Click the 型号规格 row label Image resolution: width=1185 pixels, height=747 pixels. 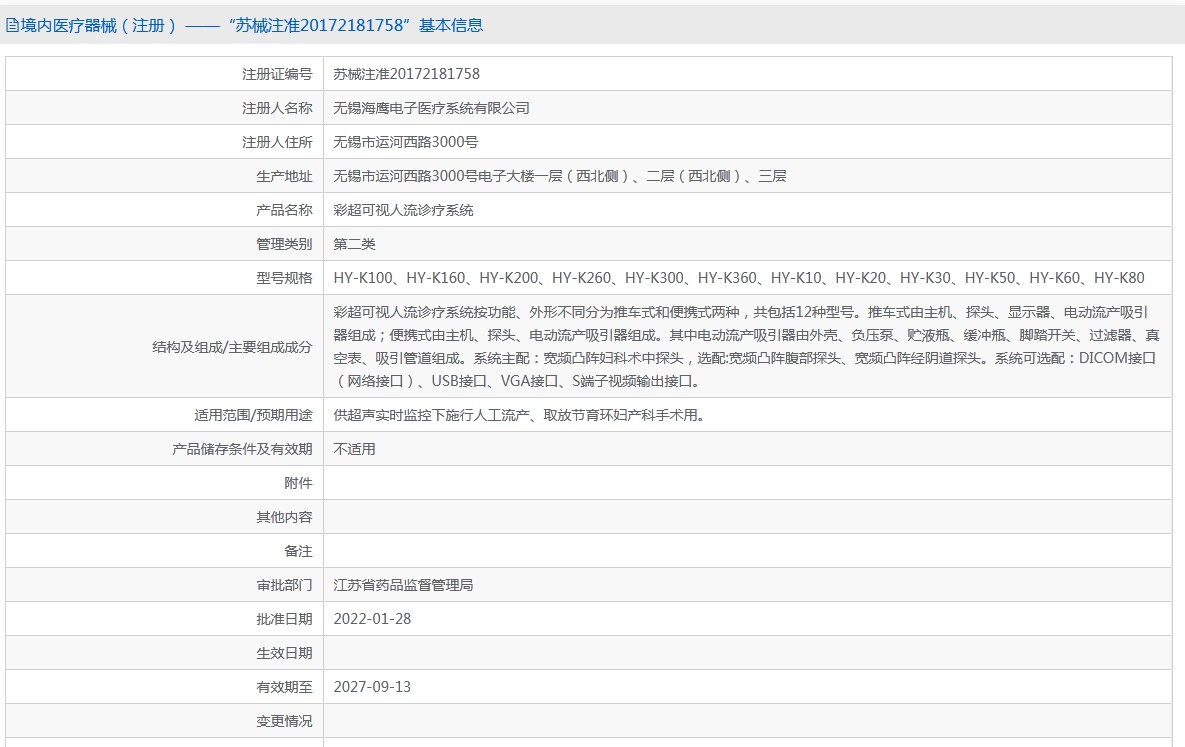pos(284,278)
